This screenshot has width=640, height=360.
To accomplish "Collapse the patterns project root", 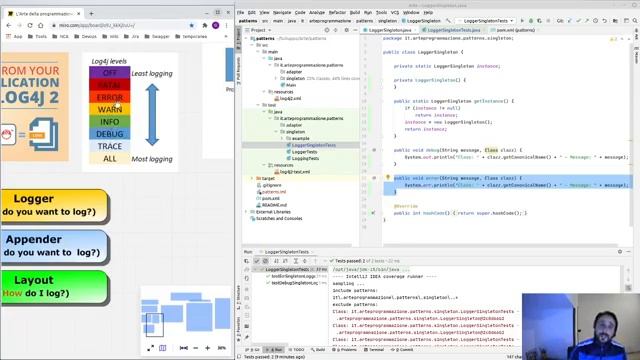I will click(247, 38).
